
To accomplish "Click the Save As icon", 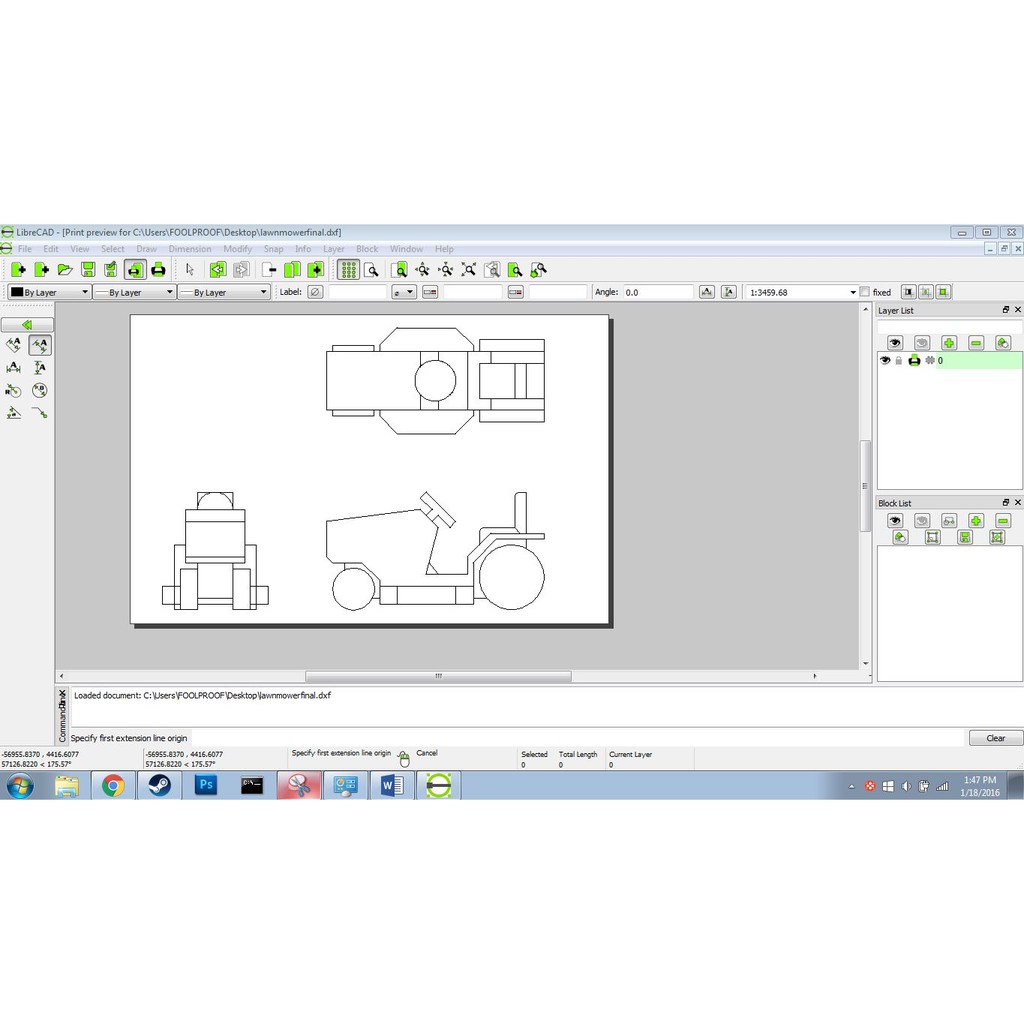I will [x=111, y=270].
